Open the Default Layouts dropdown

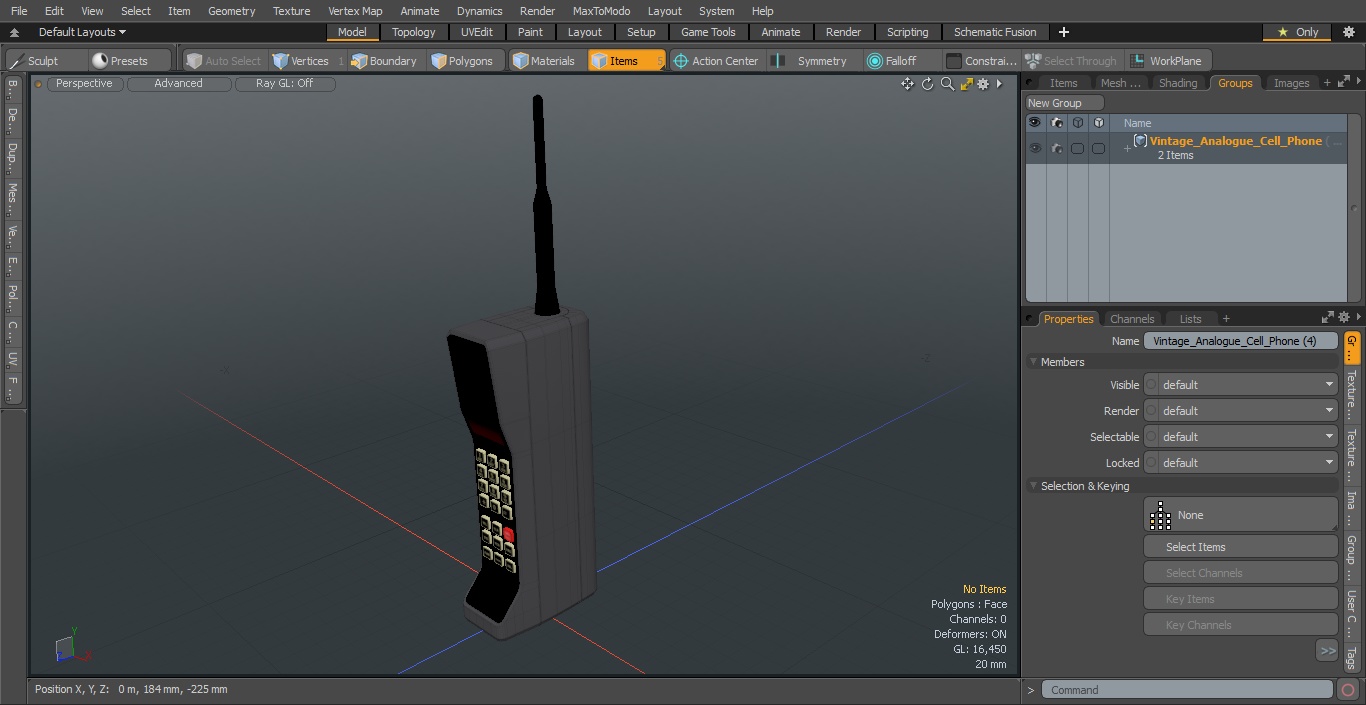pos(82,32)
